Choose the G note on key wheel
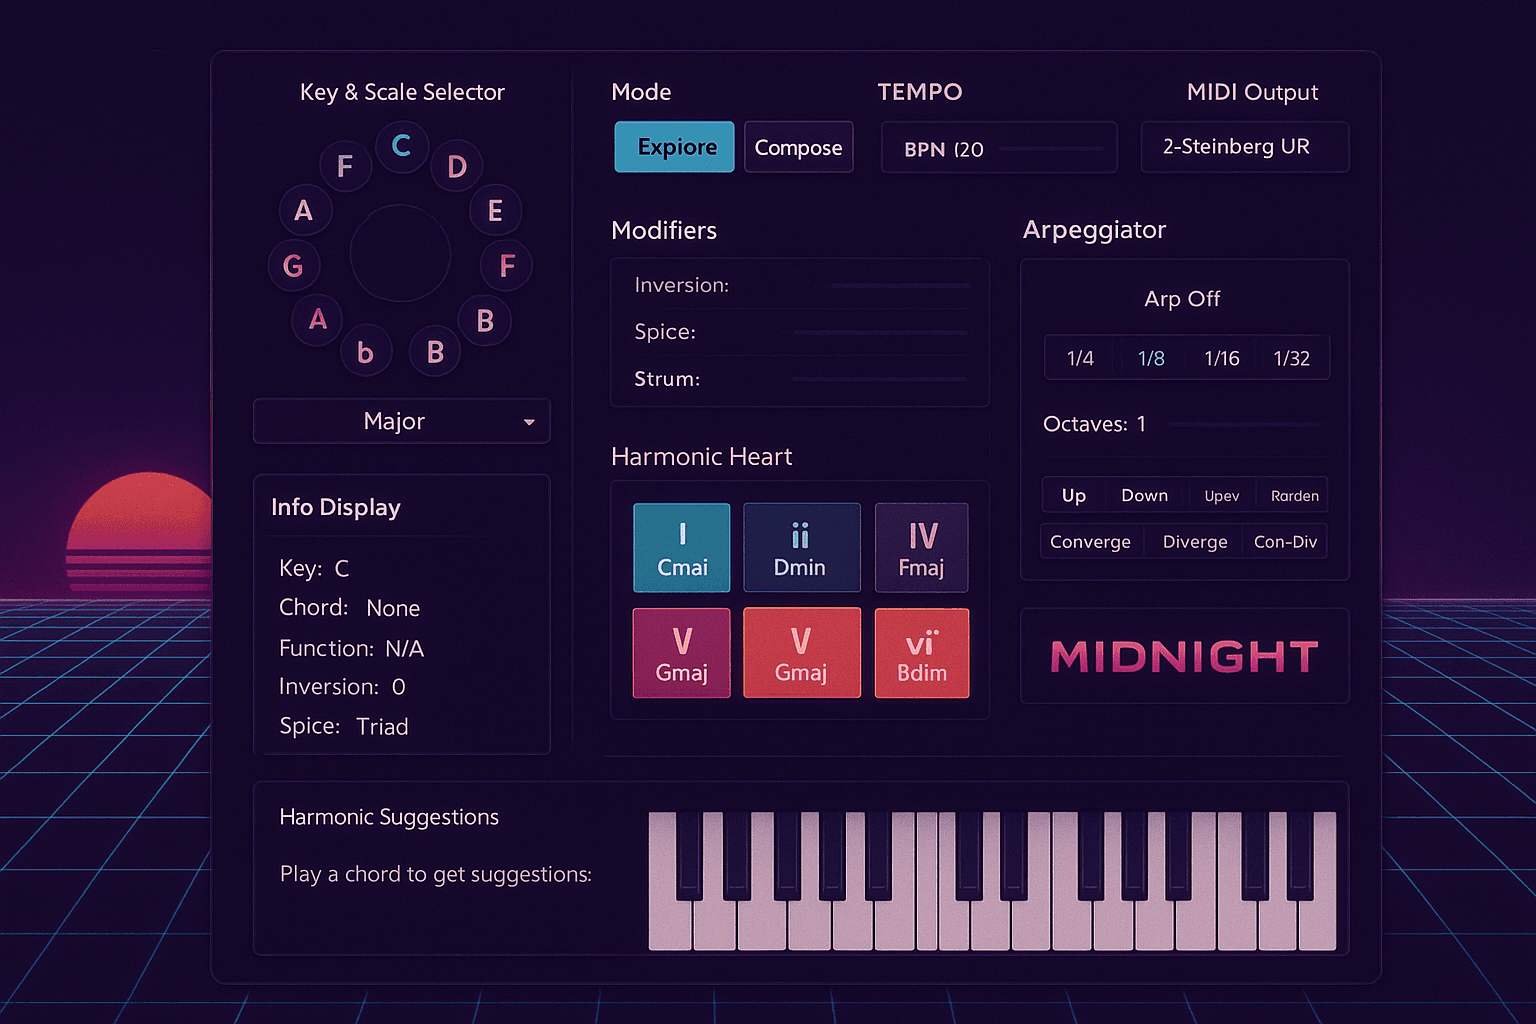Screen dimensions: 1536x1024 click(x=293, y=266)
